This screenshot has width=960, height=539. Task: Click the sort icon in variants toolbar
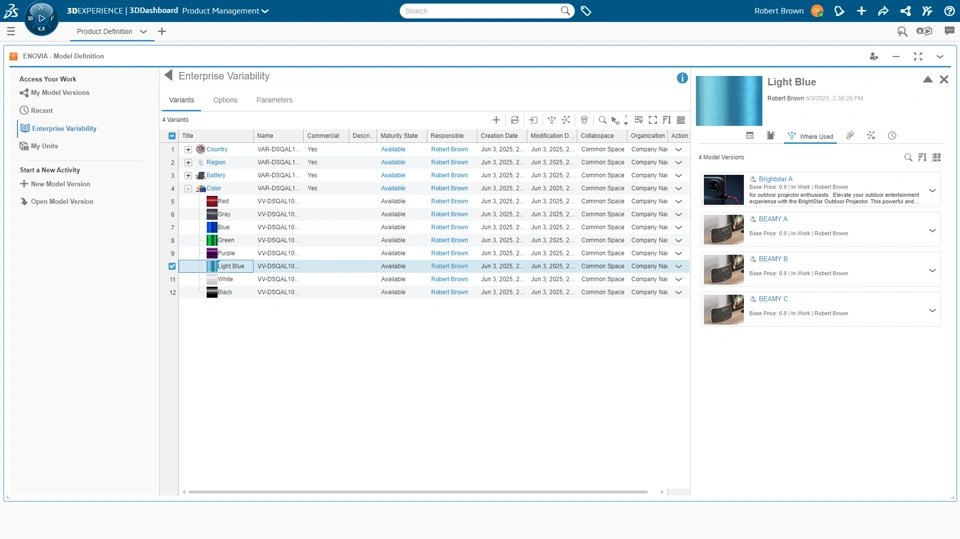pos(667,120)
